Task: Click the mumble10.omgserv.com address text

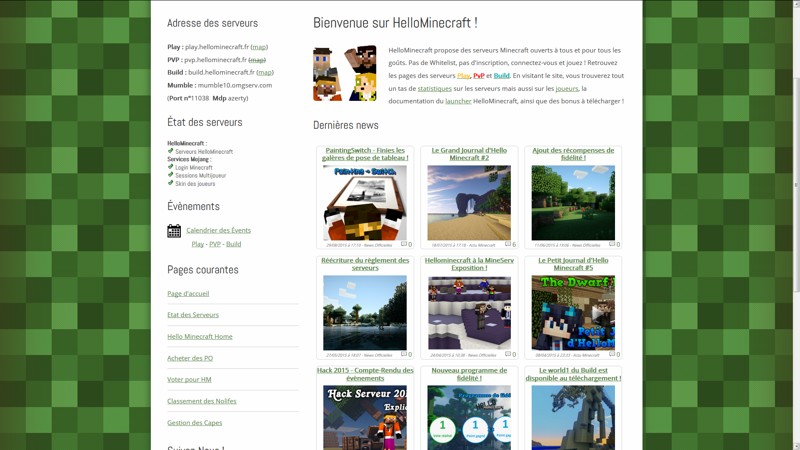Action: (x=235, y=85)
